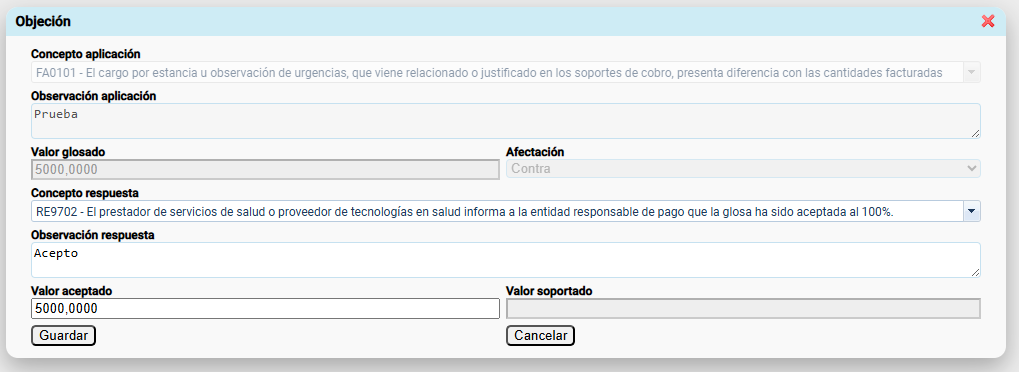This screenshot has height=372, width=1019.
Task: Open the Afectación dropdown showing Contra
Action: click(743, 169)
